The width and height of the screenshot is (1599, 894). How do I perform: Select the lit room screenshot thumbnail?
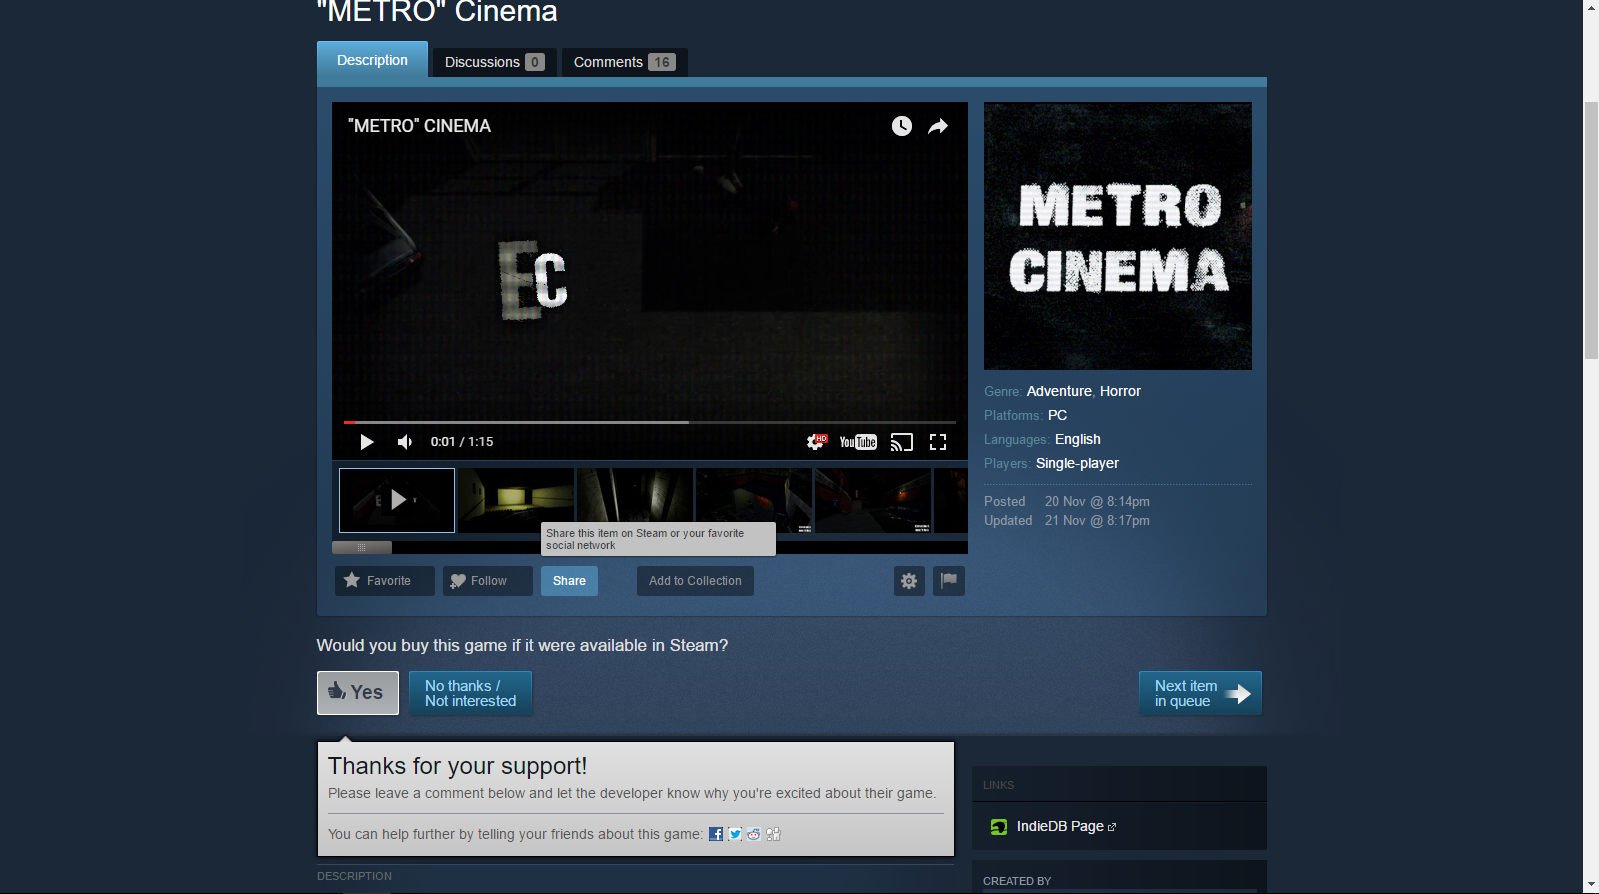516,500
